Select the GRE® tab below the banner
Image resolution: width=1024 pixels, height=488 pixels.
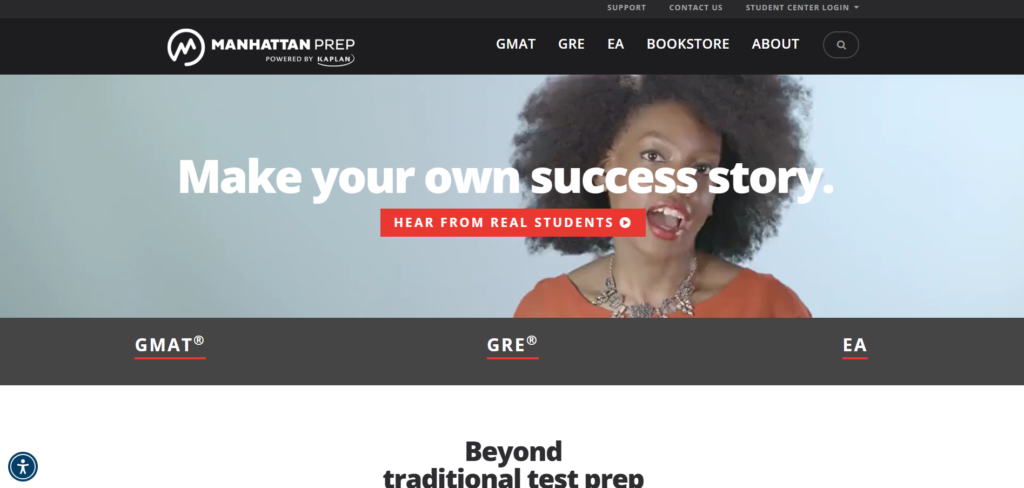[512, 346]
